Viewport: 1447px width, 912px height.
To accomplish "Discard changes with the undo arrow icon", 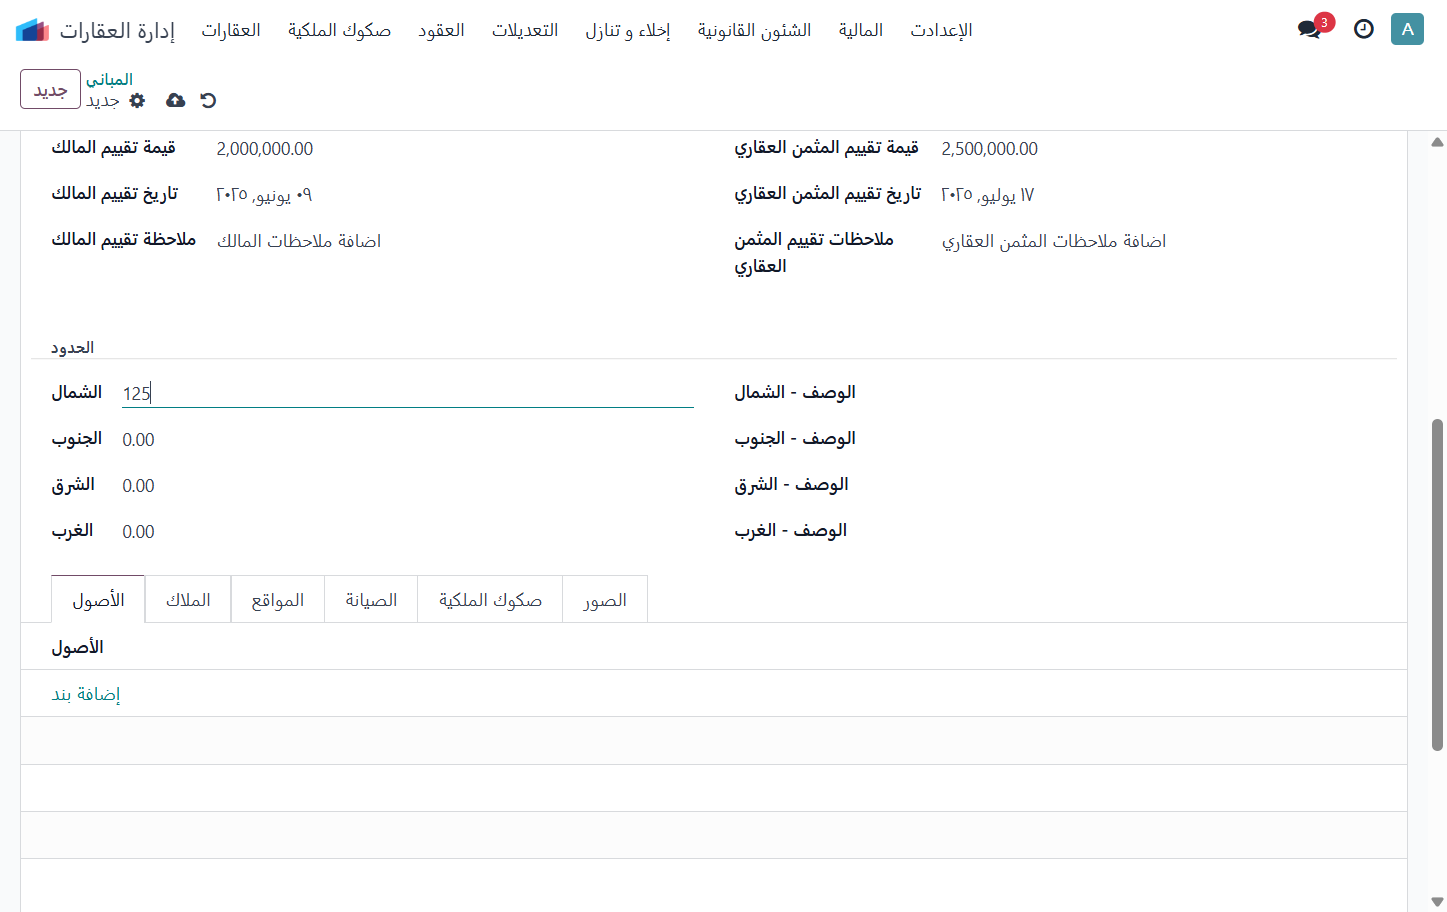I will (208, 100).
